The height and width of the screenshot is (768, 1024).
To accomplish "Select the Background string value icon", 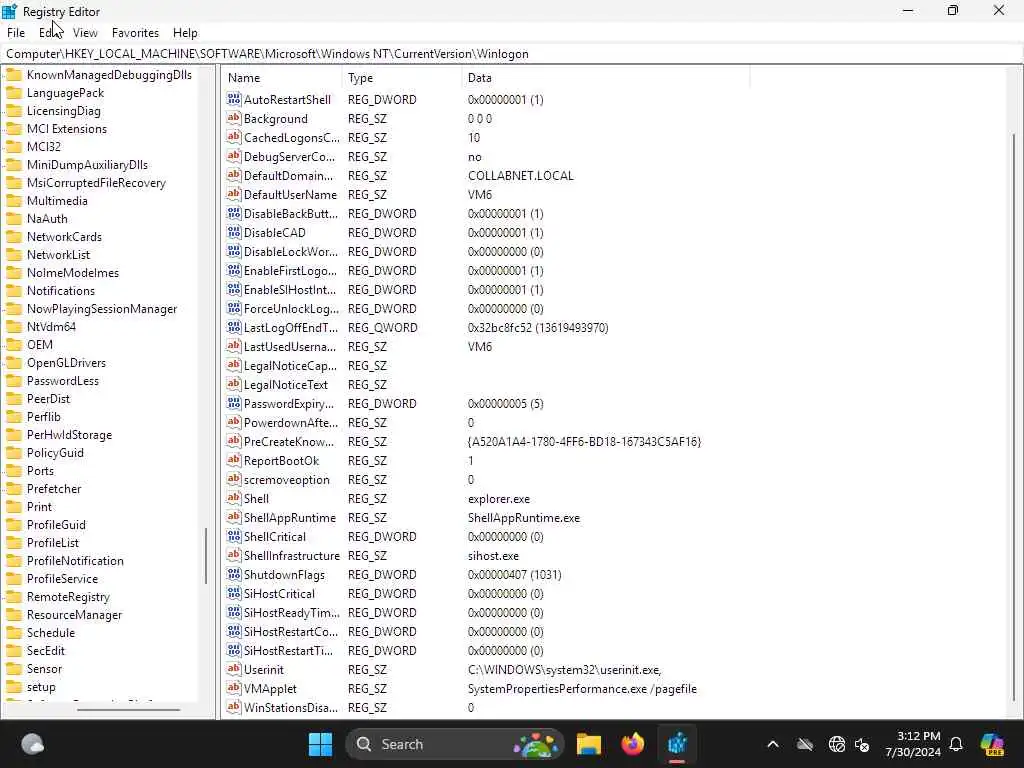I will click(x=234, y=118).
